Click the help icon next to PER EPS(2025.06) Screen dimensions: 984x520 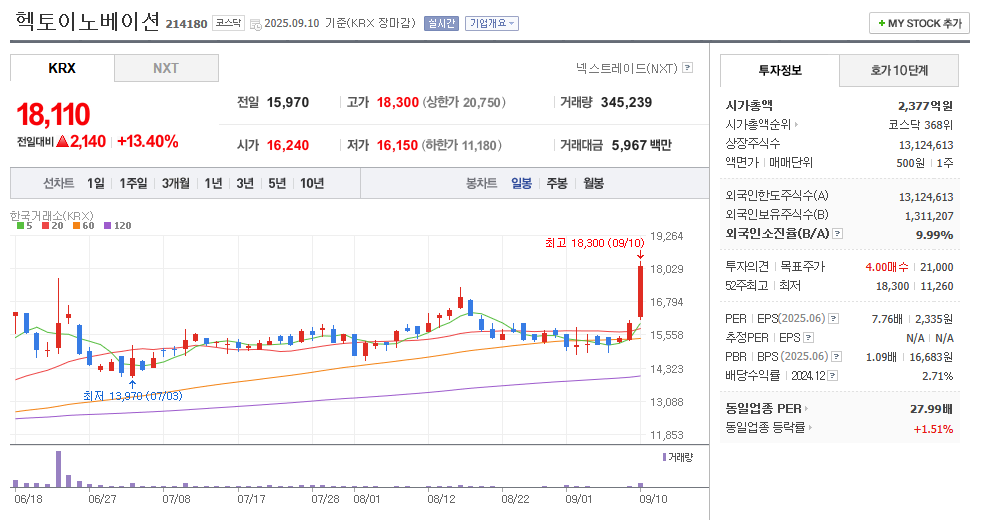click(x=833, y=319)
